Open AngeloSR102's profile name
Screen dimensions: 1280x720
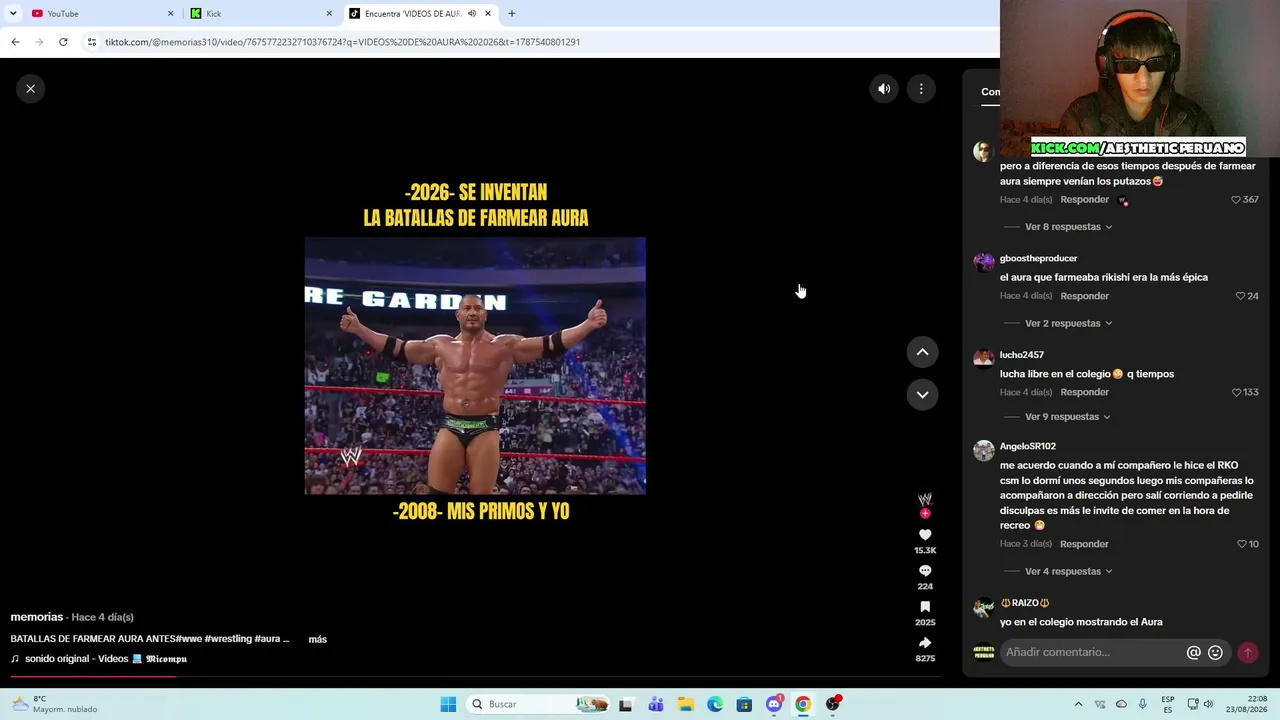tap(1027, 446)
